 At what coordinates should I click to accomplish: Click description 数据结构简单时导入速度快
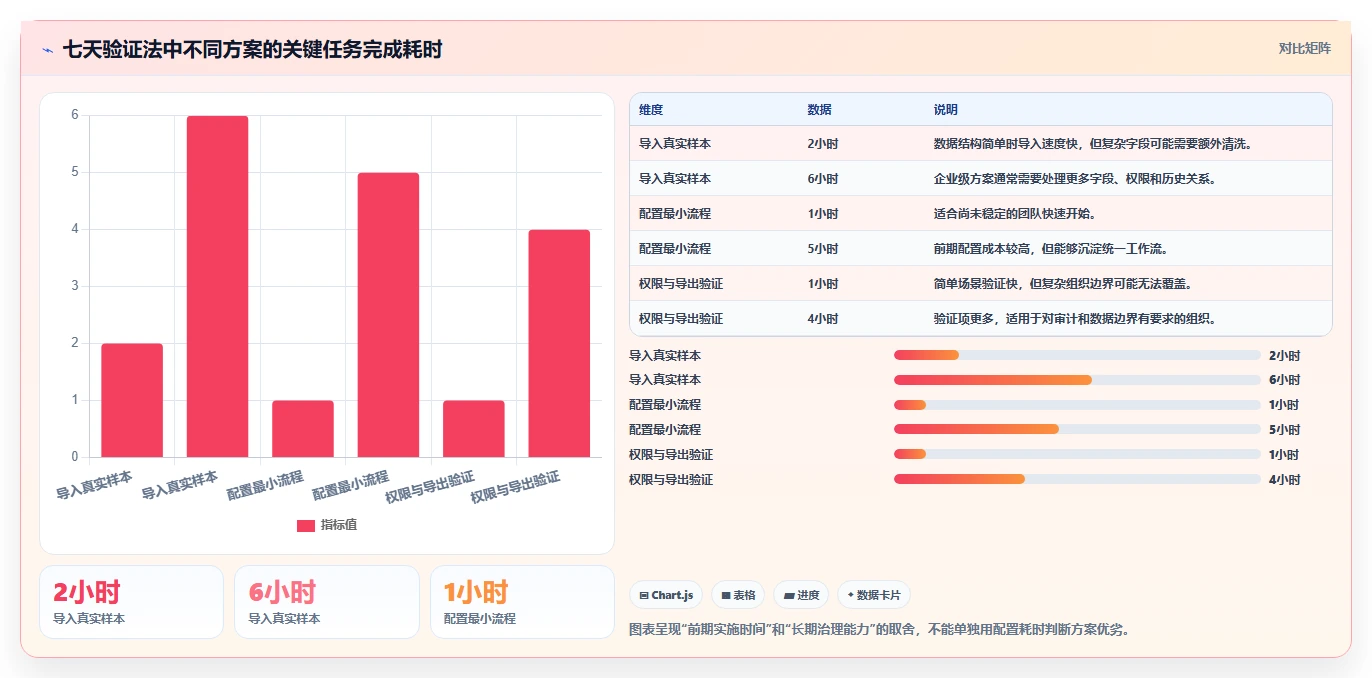1093,144
